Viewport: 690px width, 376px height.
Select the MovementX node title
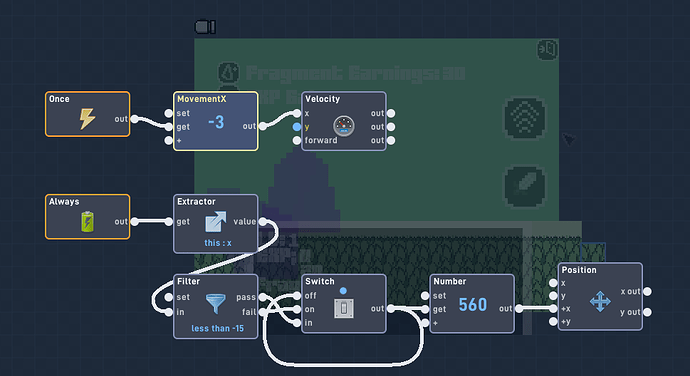pyautogui.click(x=202, y=99)
